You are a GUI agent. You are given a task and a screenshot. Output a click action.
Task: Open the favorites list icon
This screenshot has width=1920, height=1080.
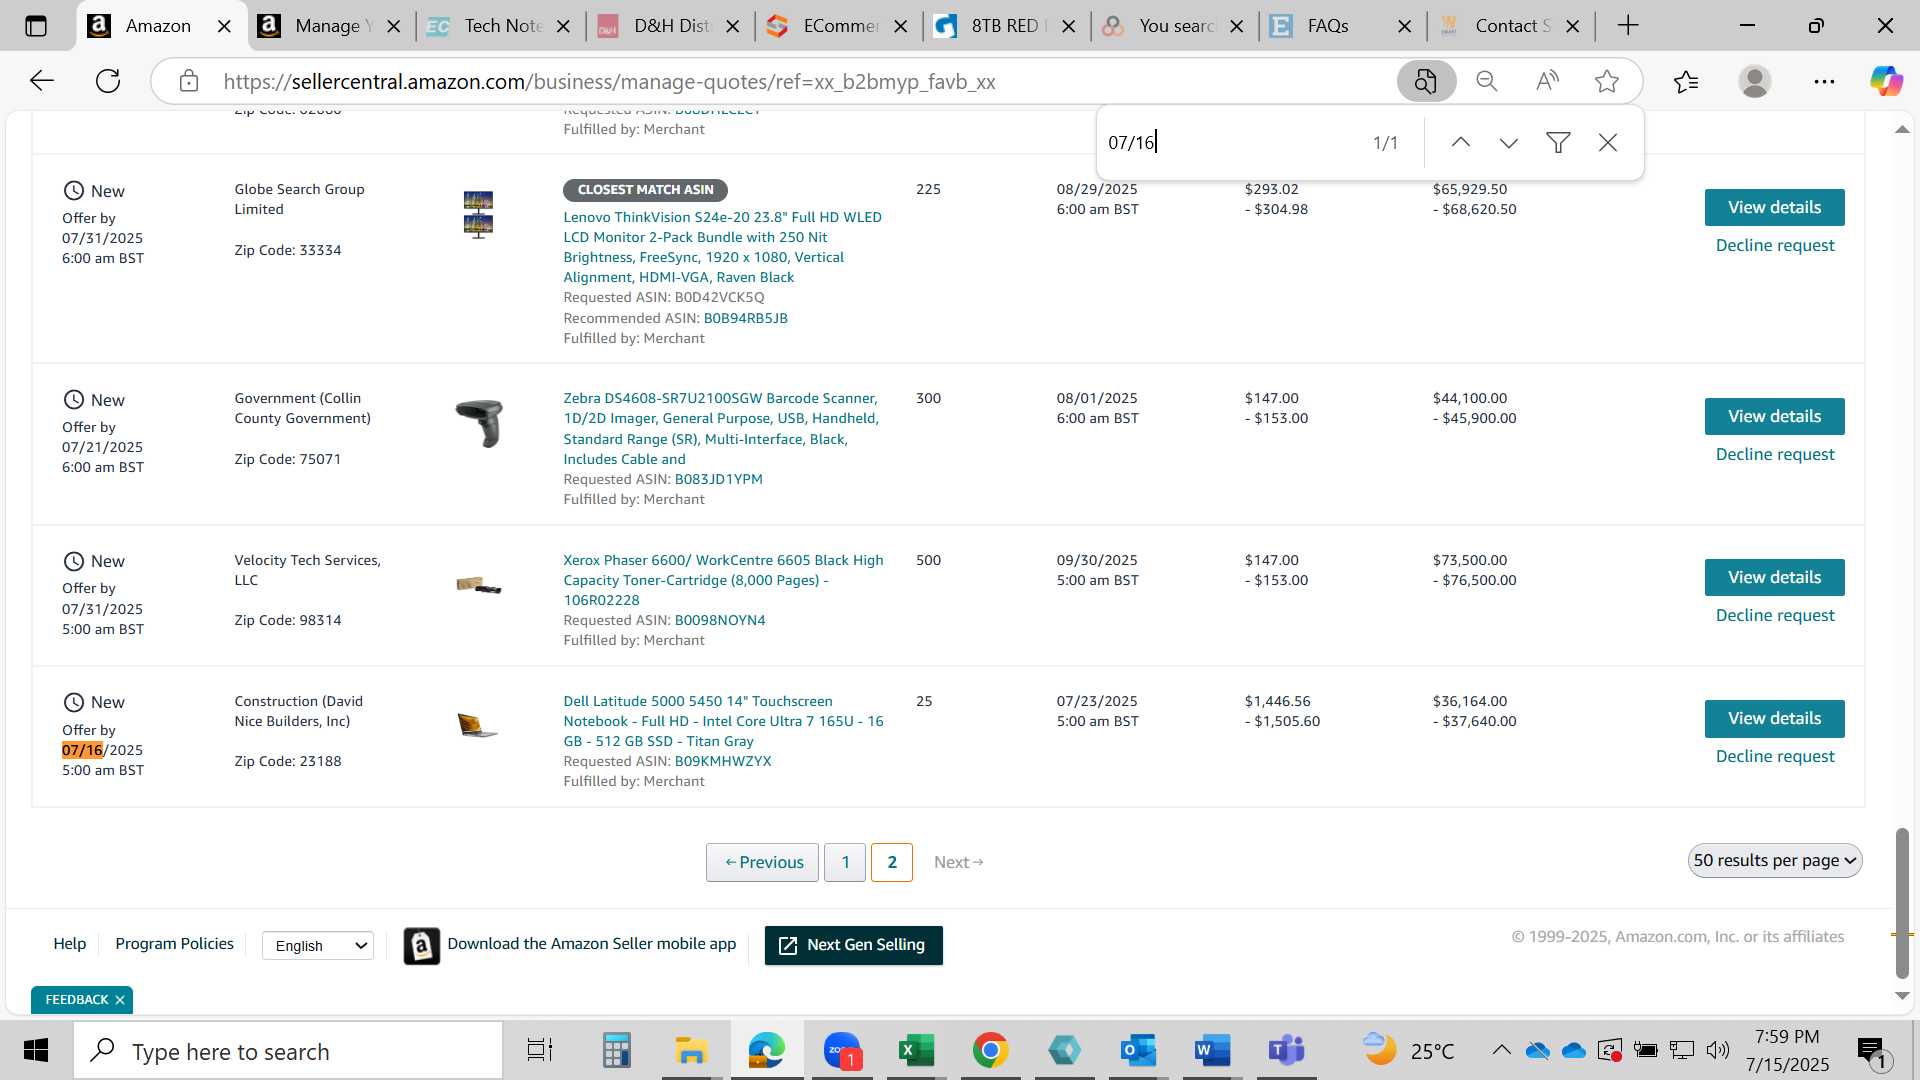1686,81
